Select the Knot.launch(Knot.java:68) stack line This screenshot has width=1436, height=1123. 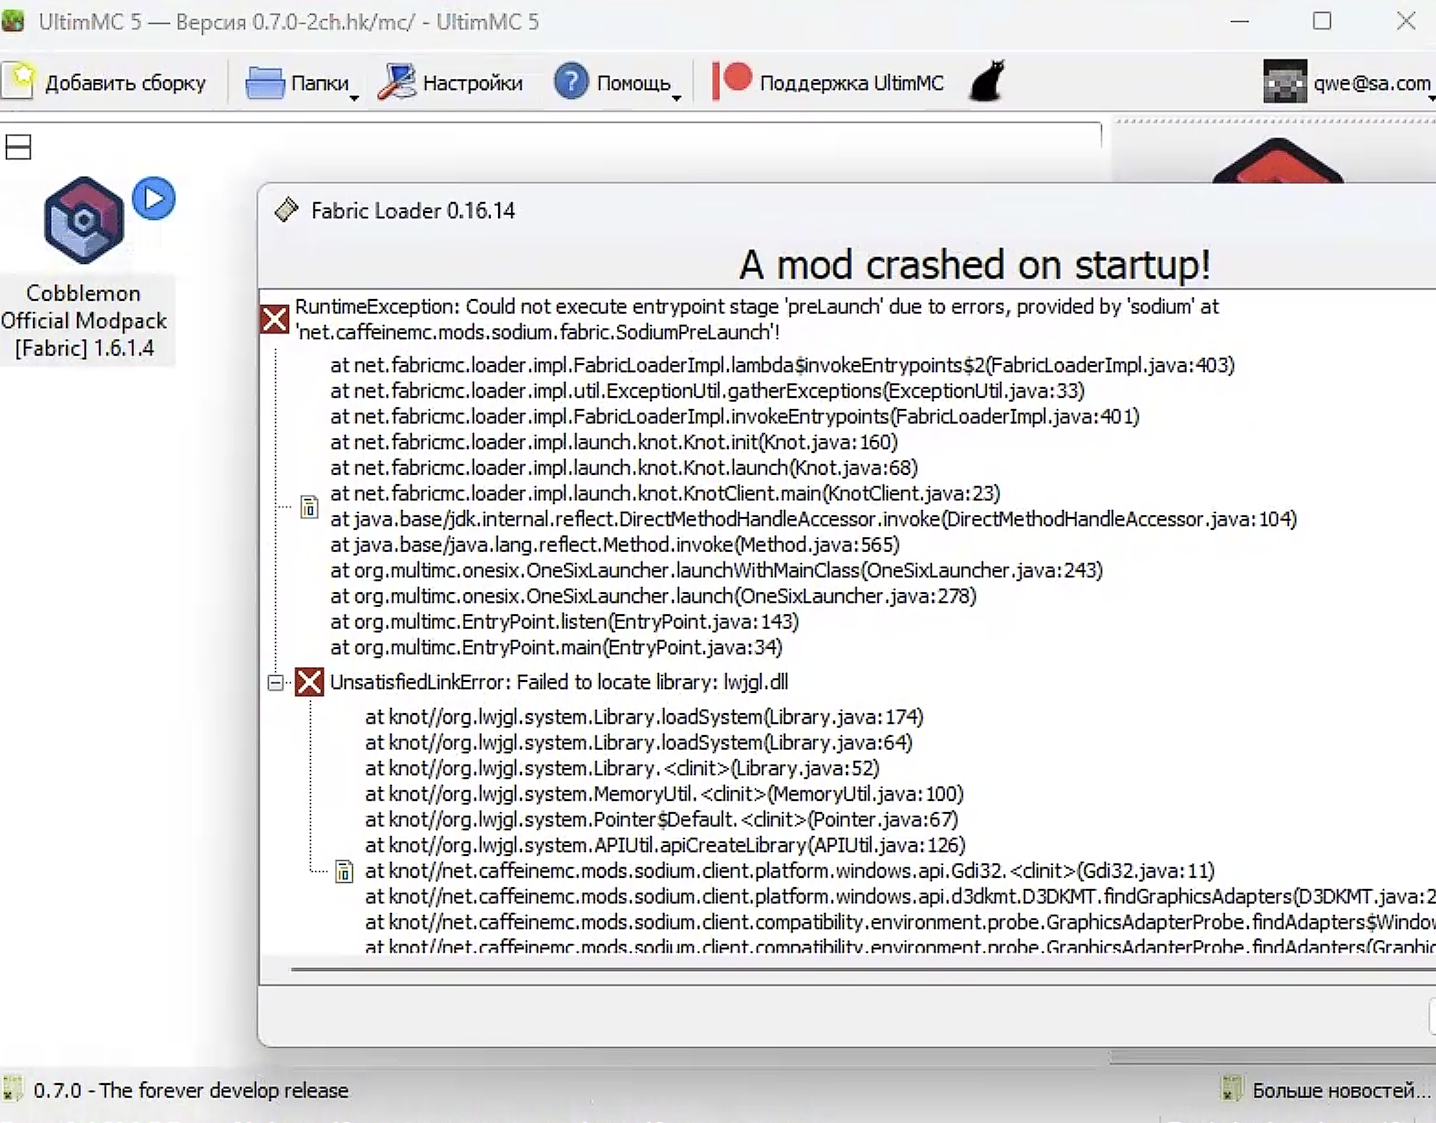tap(624, 468)
